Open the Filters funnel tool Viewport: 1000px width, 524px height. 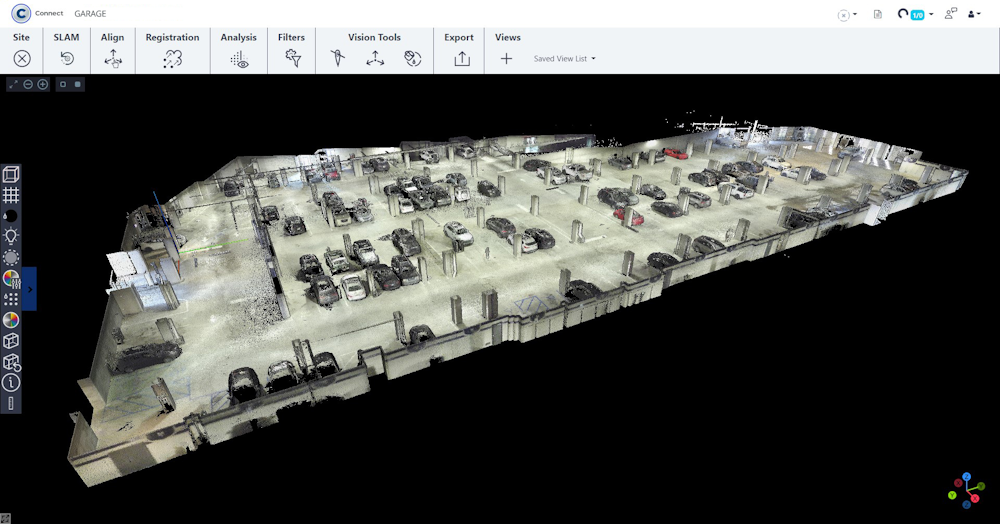(x=292, y=59)
